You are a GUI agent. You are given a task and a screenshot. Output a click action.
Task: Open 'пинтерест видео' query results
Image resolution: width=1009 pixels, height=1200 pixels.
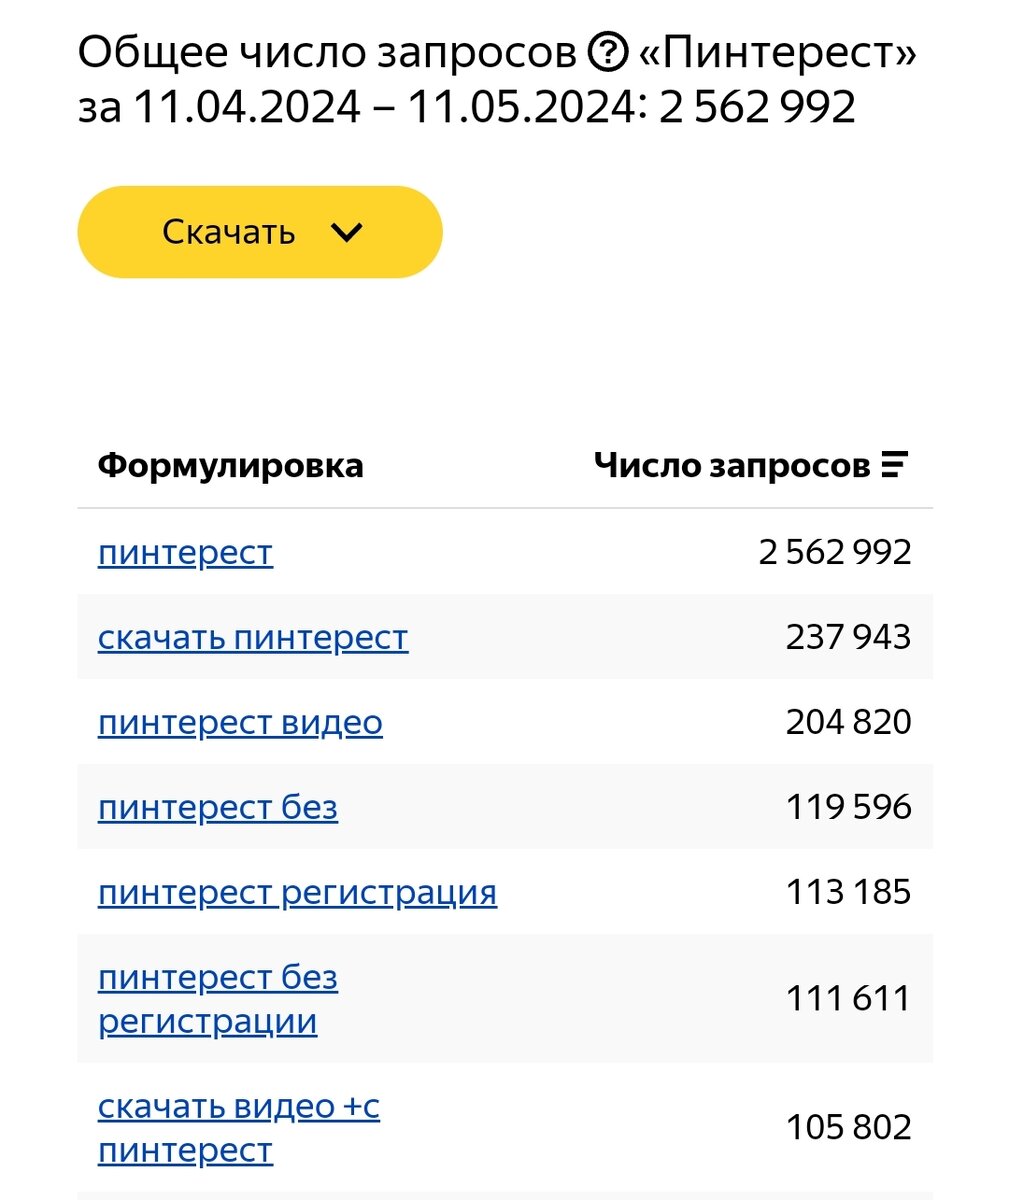pyautogui.click(x=240, y=722)
